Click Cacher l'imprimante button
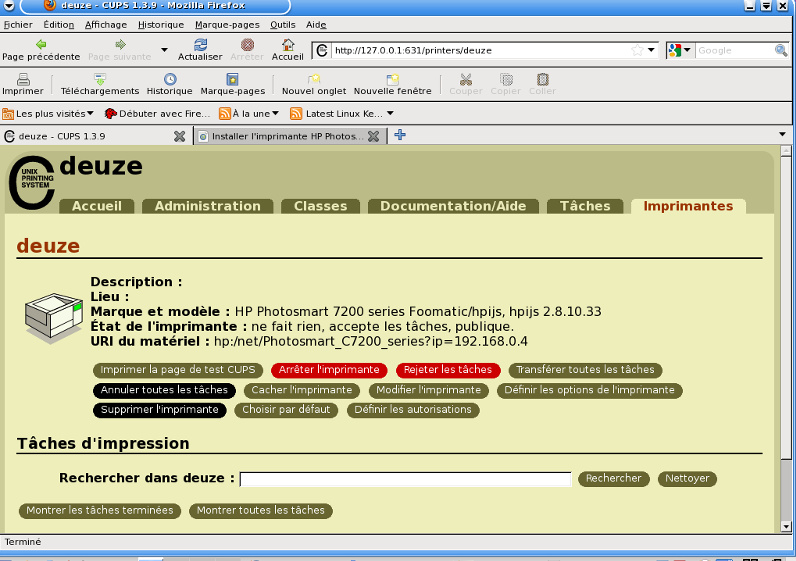796x561 pixels. pos(302,390)
